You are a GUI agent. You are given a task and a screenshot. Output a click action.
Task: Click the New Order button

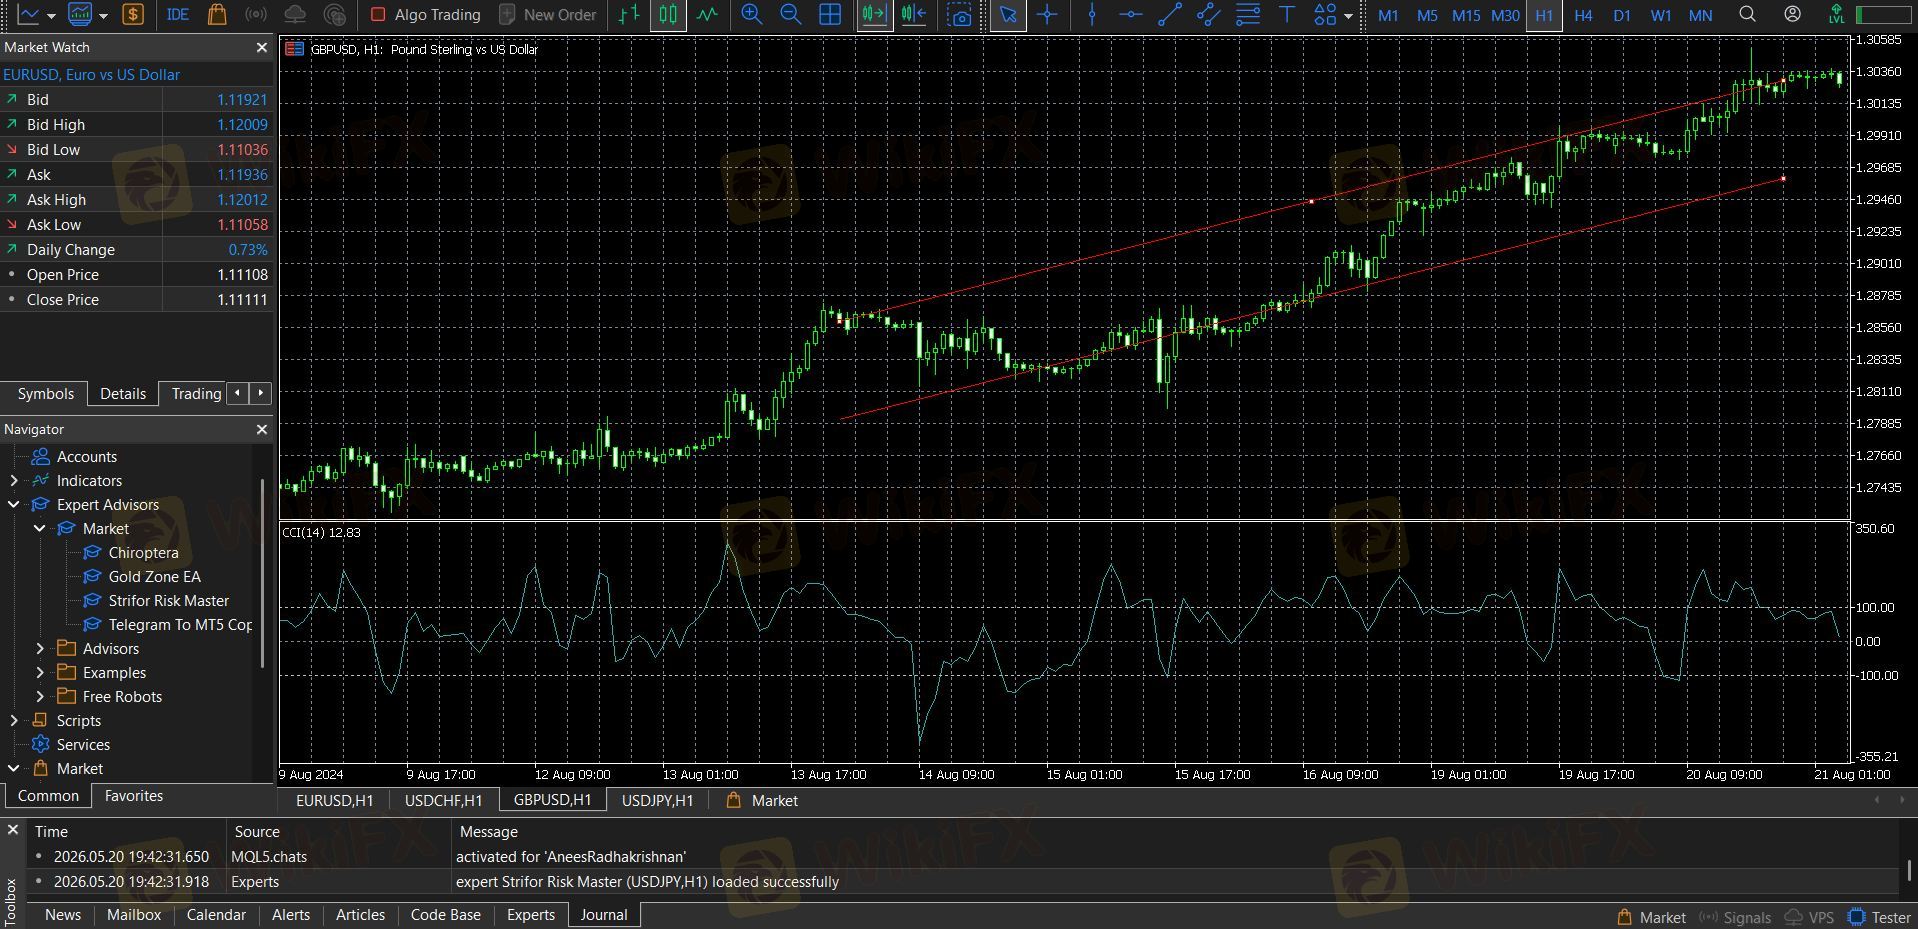tap(547, 15)
